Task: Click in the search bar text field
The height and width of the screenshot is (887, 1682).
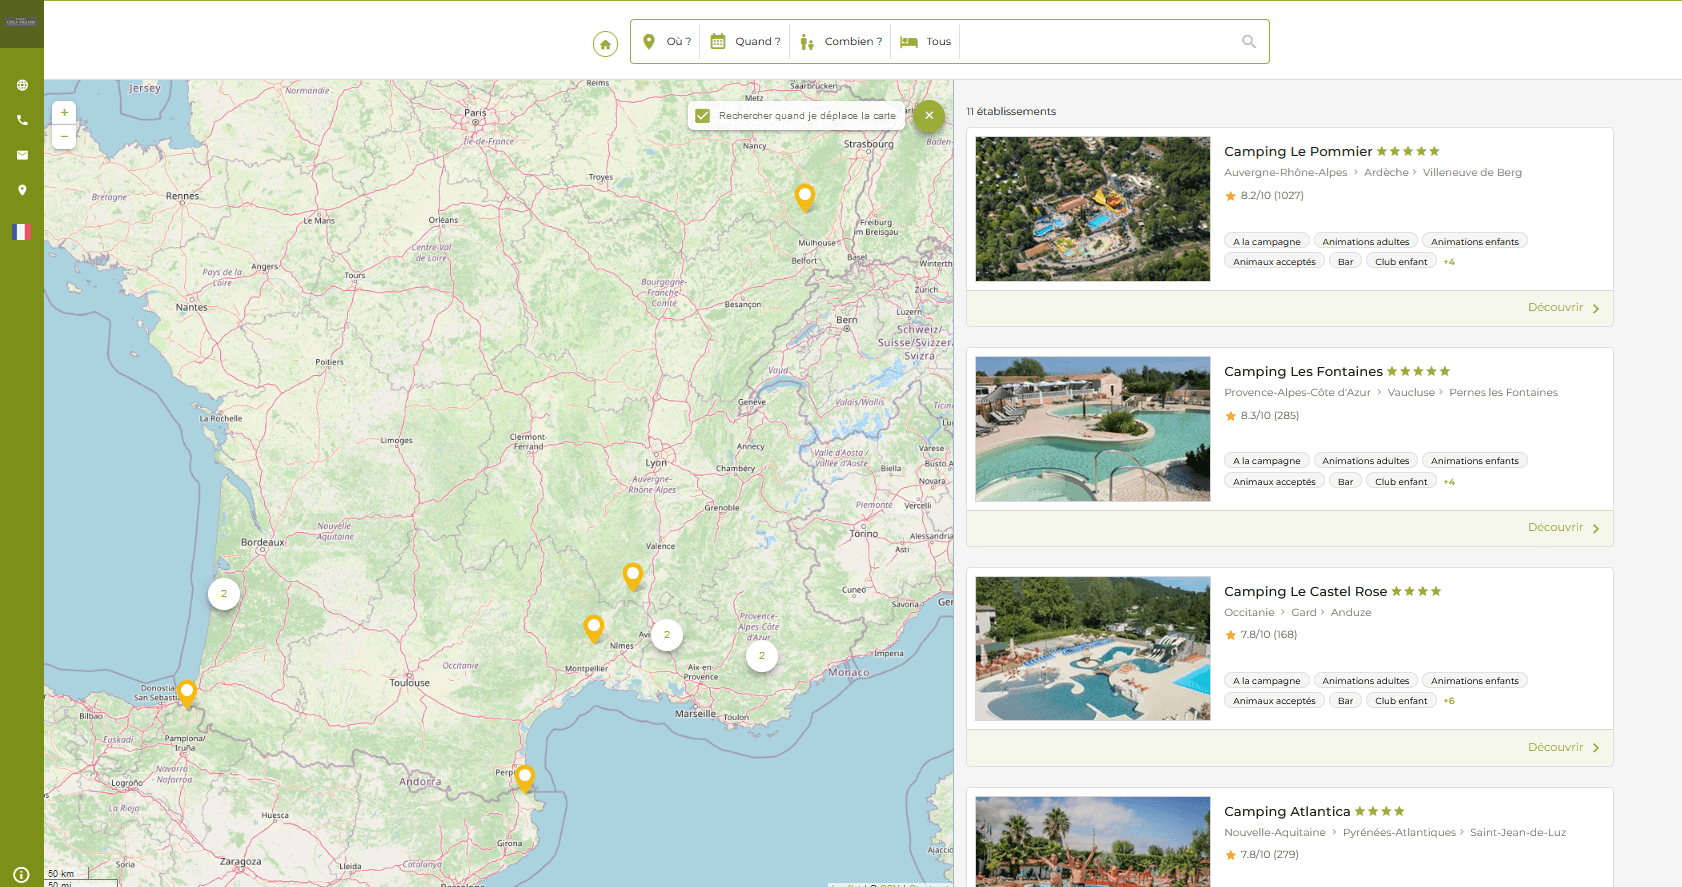Action: point(1098,42)
